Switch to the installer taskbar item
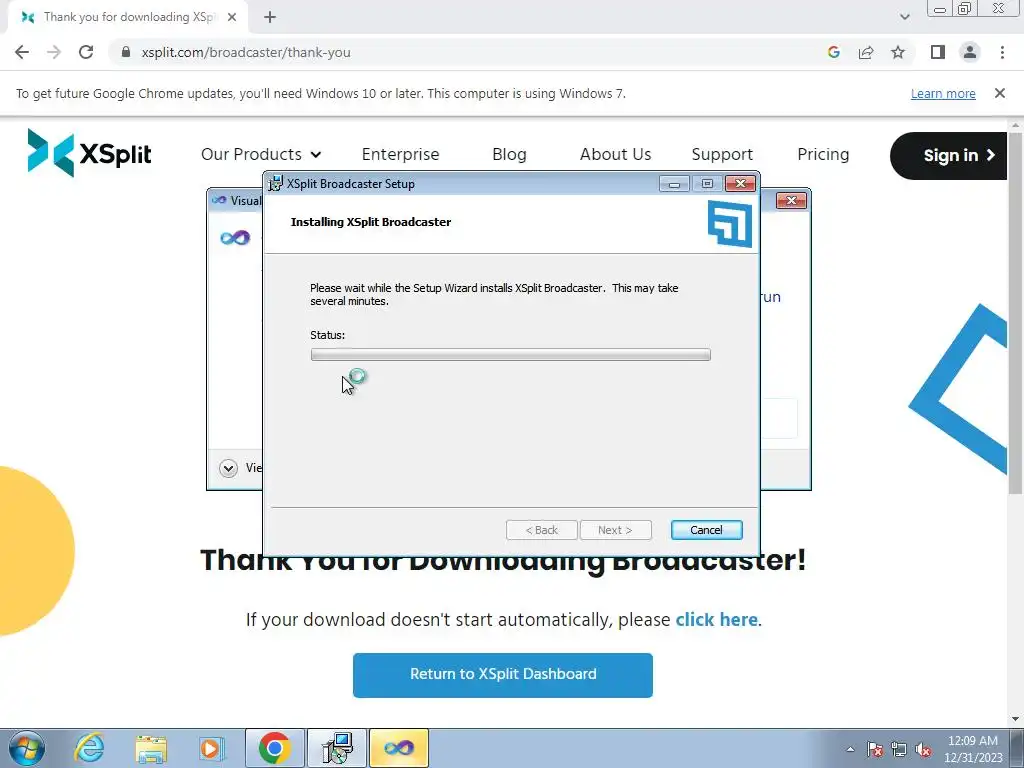 coord(337,748)
